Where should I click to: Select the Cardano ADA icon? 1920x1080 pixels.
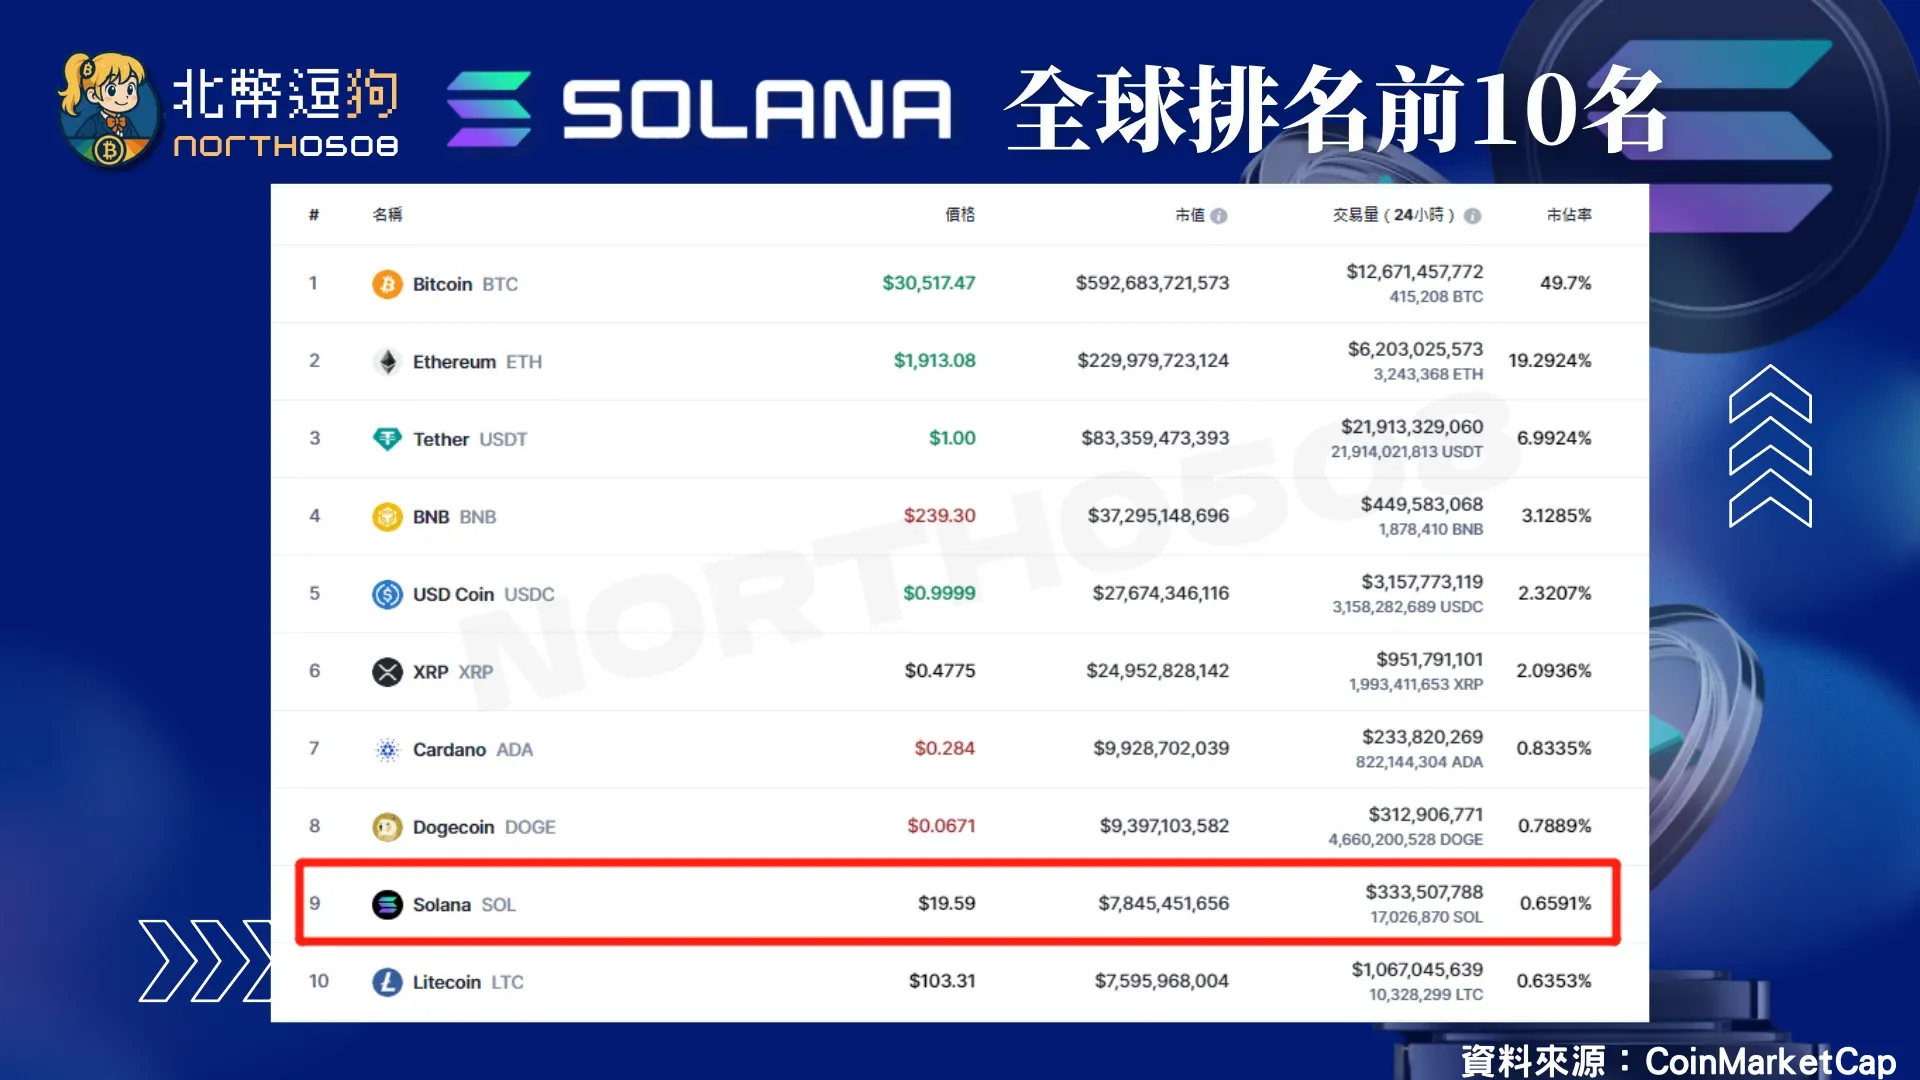pos(388,748)
